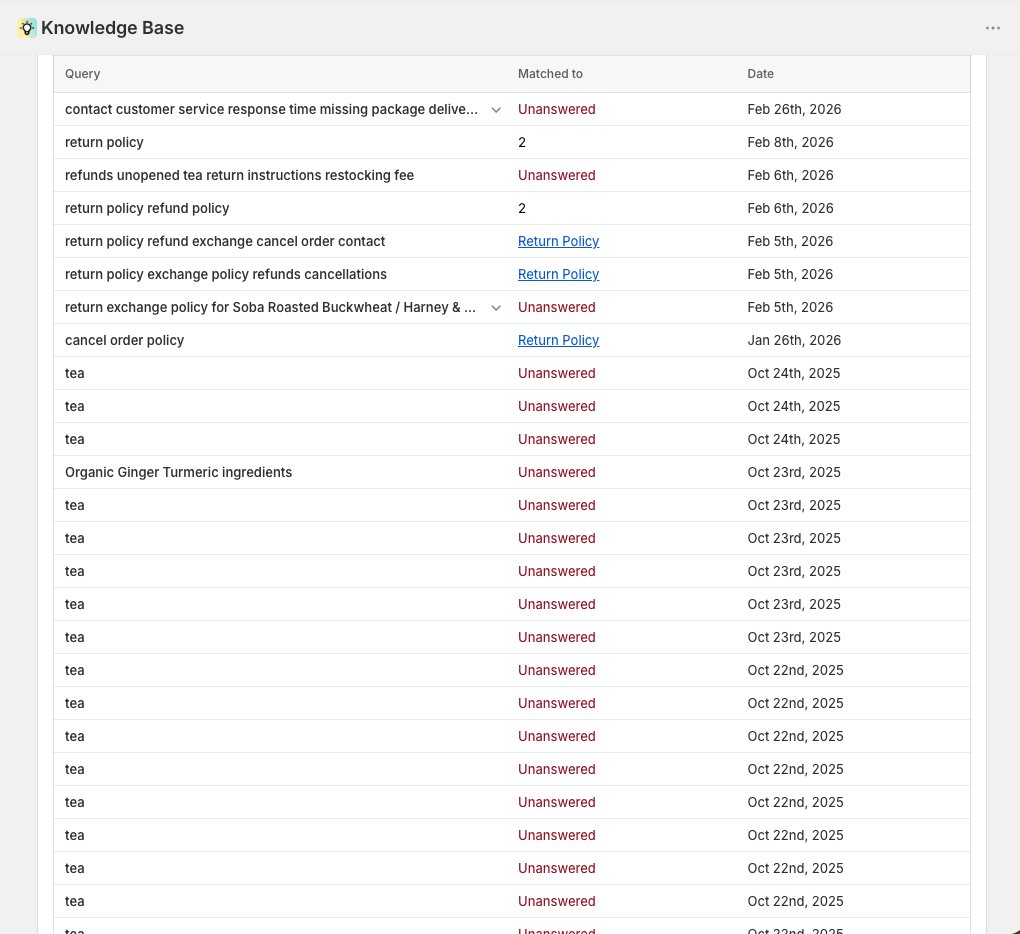Click the Feb 8th, 2026 date cell
The width and height of the screenshot is (1020, 934).
[x=790, y=142]
